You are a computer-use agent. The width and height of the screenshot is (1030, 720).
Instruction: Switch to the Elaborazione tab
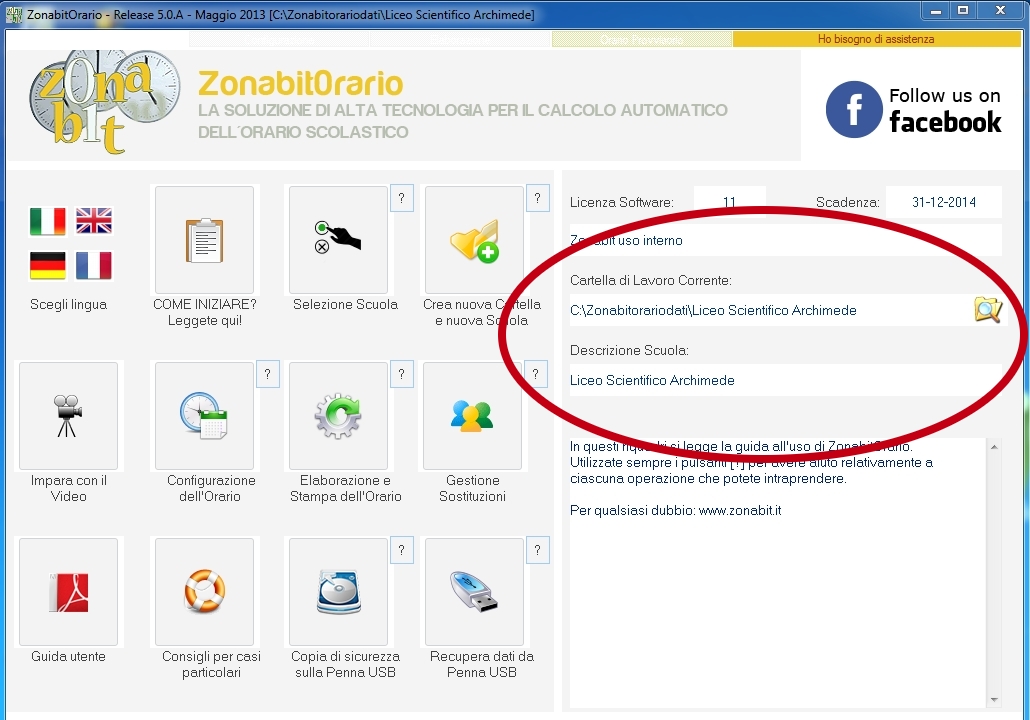(460, 39)
